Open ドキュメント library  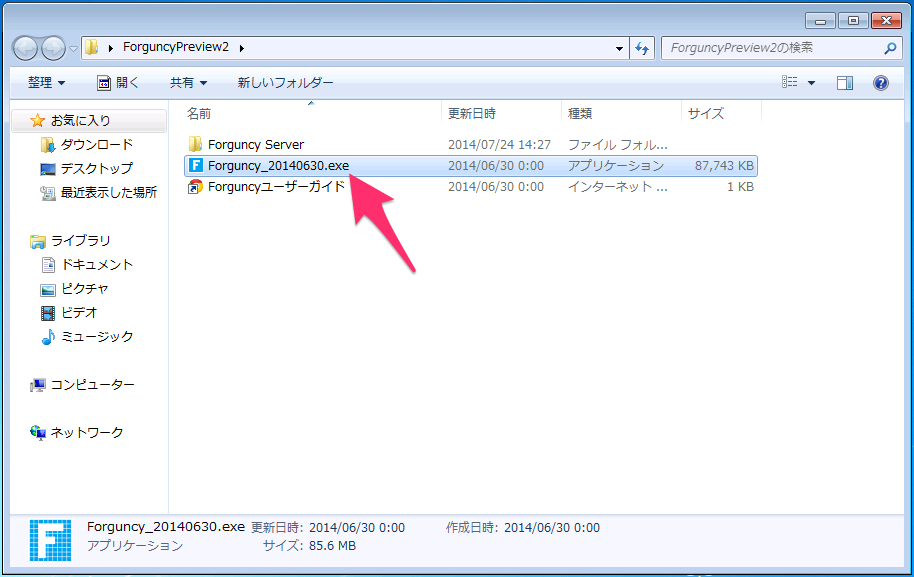(97, 265)
